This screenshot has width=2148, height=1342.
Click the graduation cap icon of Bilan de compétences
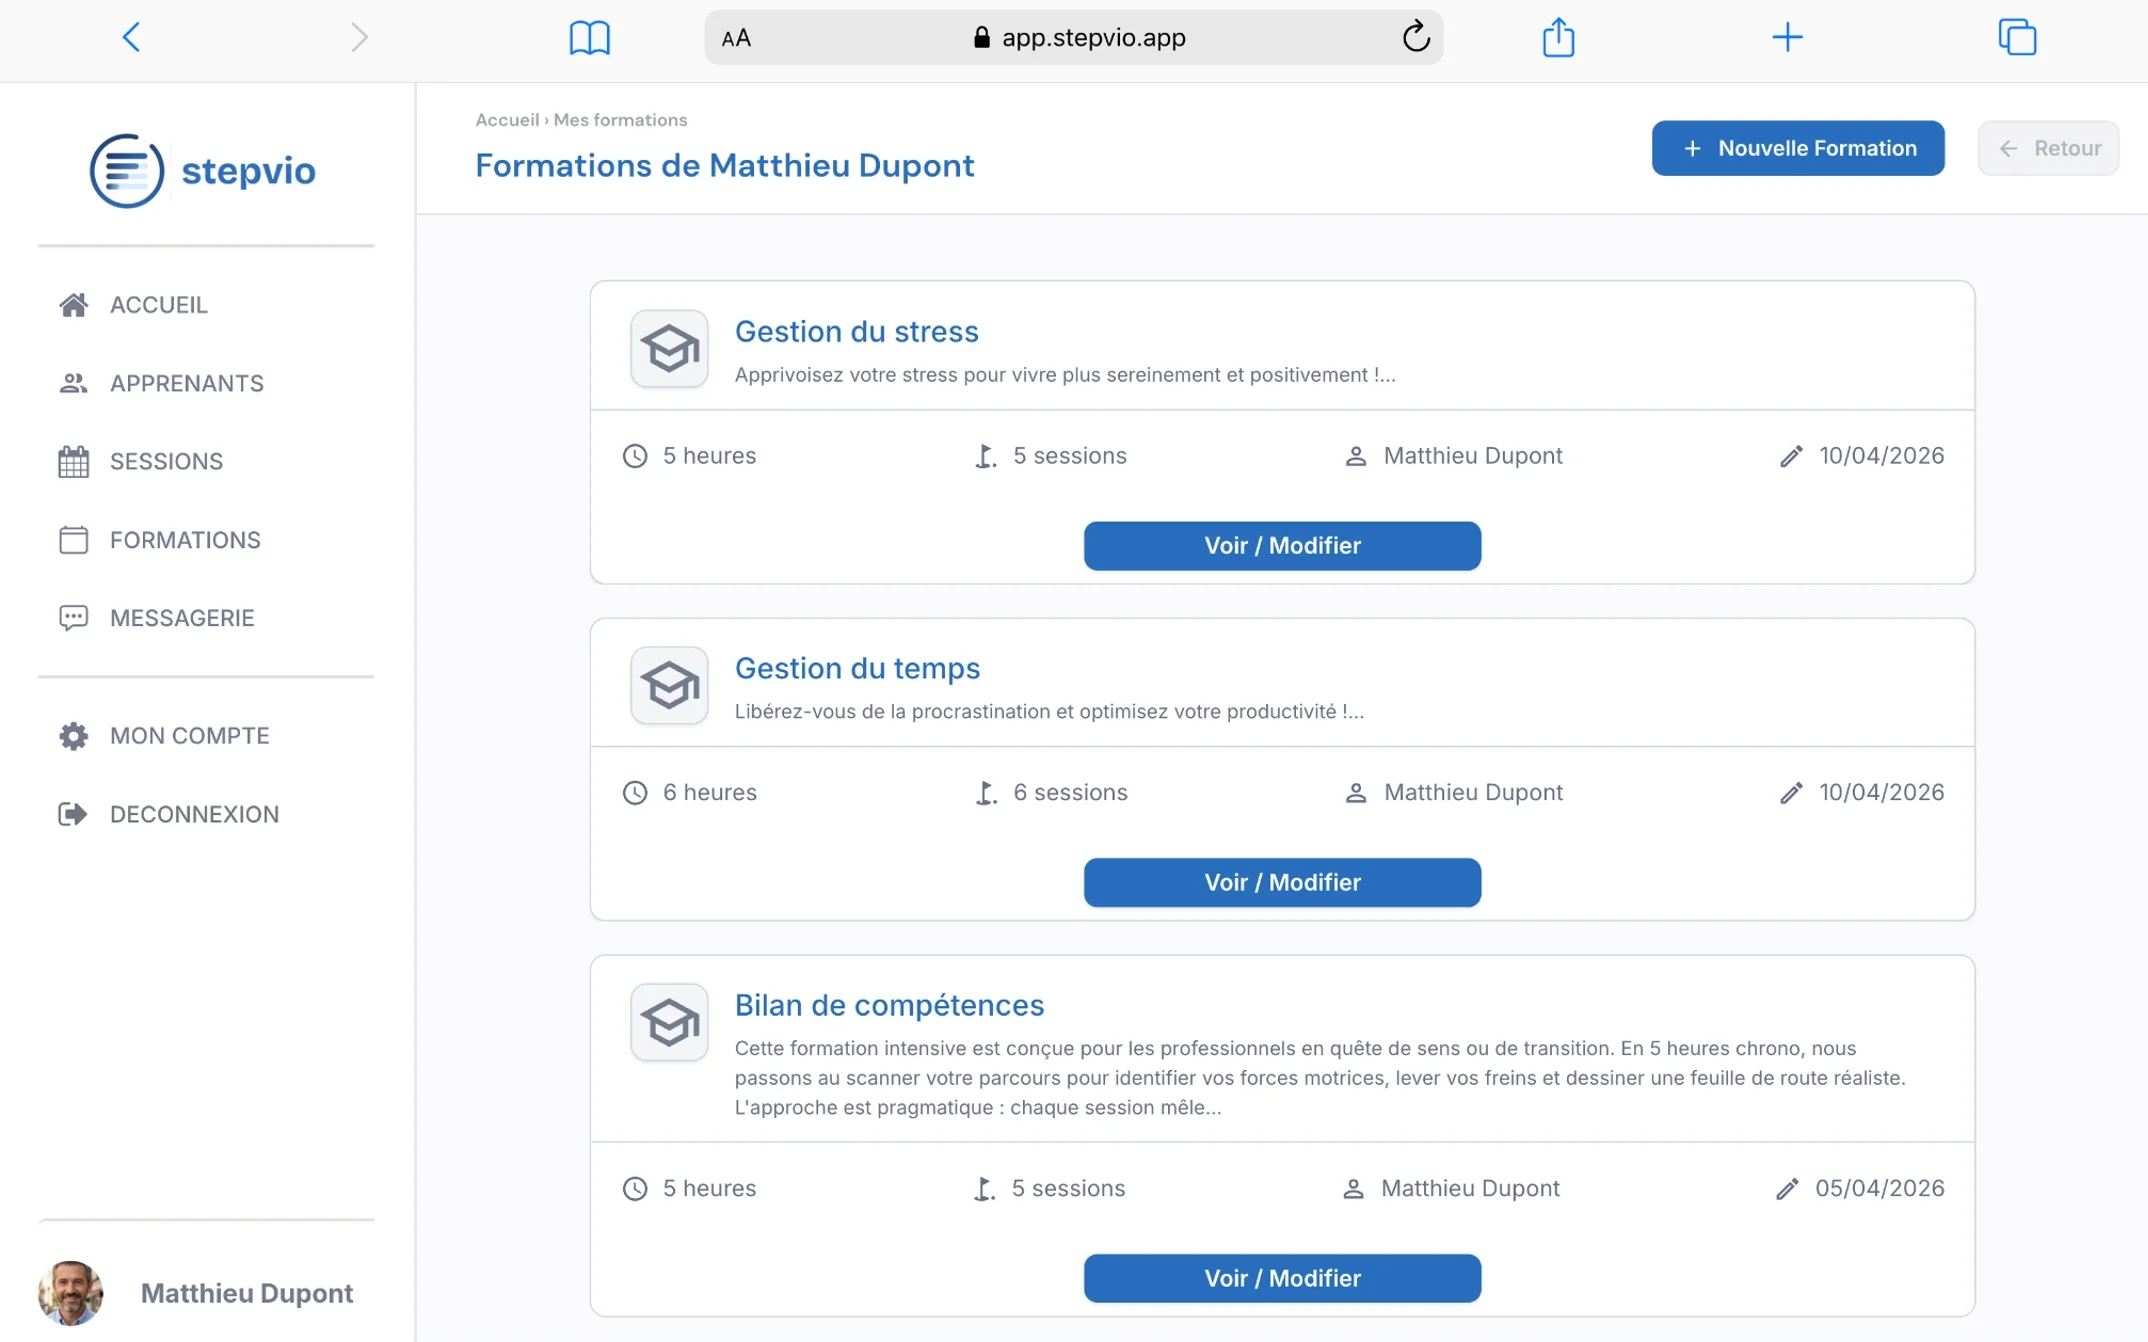click(x=668, y=1022)
